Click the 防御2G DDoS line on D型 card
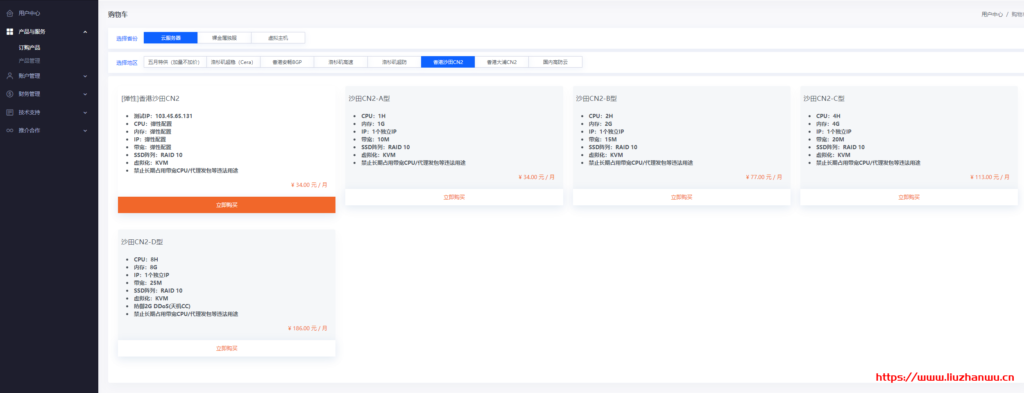 (163, 306)
